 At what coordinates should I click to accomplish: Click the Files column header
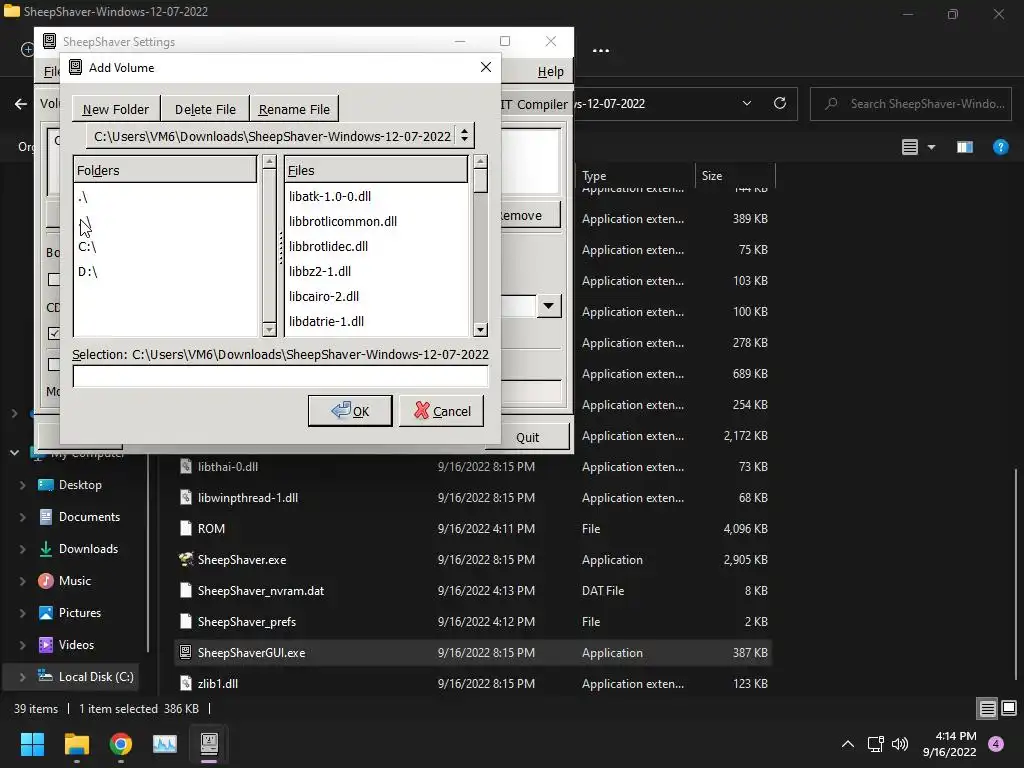[376, 170]
